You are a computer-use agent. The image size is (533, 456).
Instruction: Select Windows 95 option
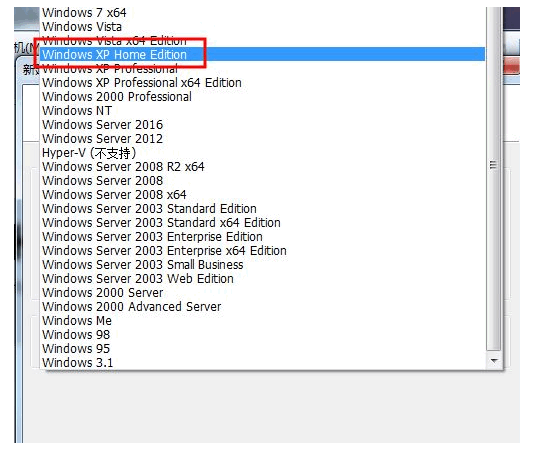tap(263, 349)
